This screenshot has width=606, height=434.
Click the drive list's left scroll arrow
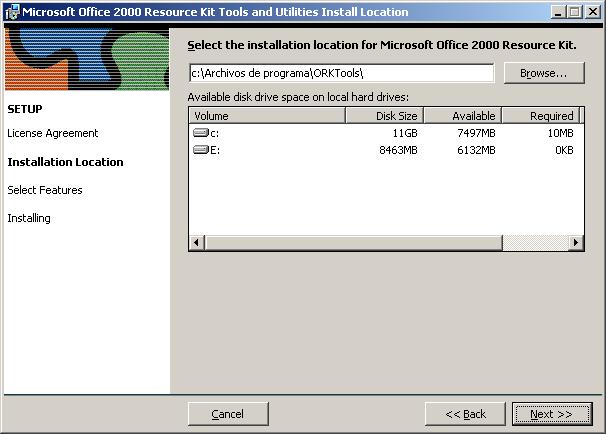tap(196, 242)
